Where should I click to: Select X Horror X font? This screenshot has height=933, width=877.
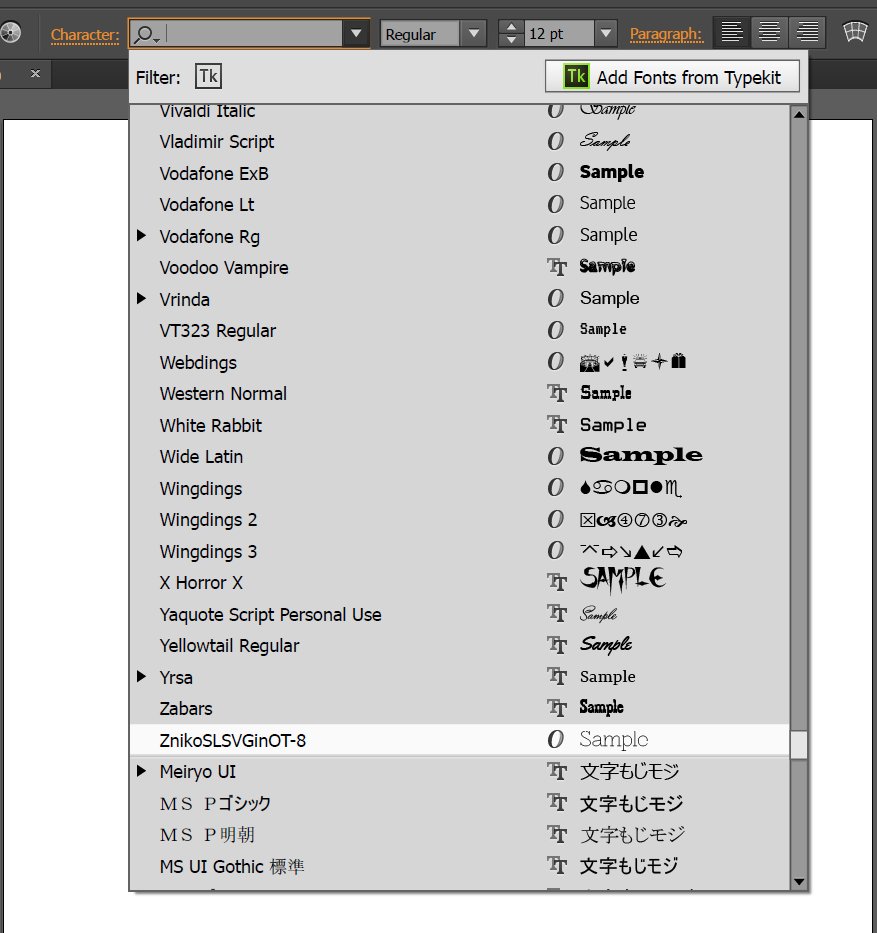point(459,583)
